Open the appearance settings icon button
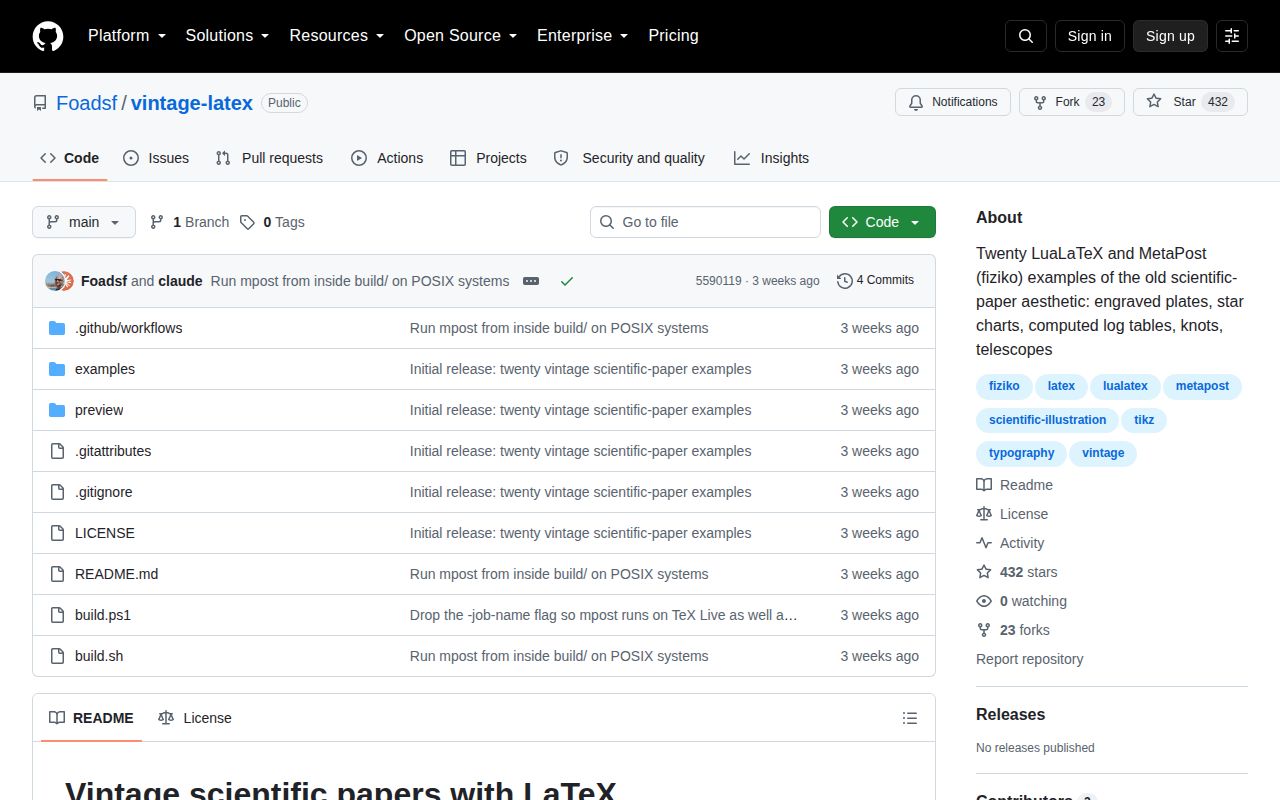This screenshot has height=800, width=1280. point(1232,36)
